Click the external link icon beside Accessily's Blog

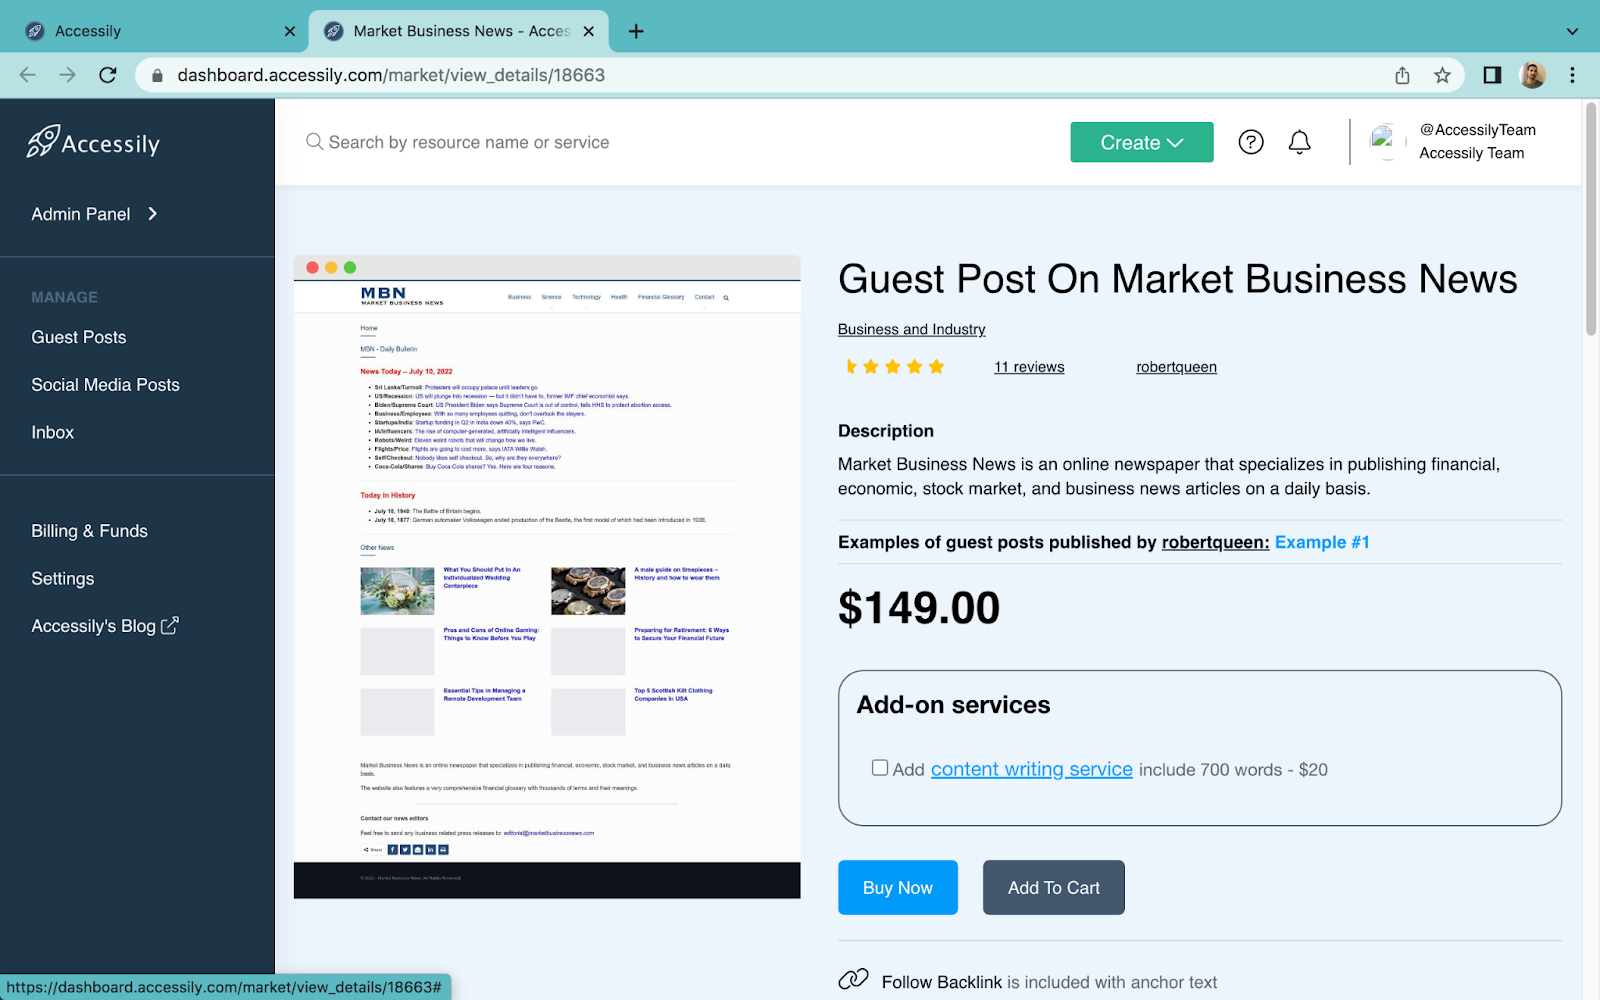pyautogui.click(x=170, y=625)
